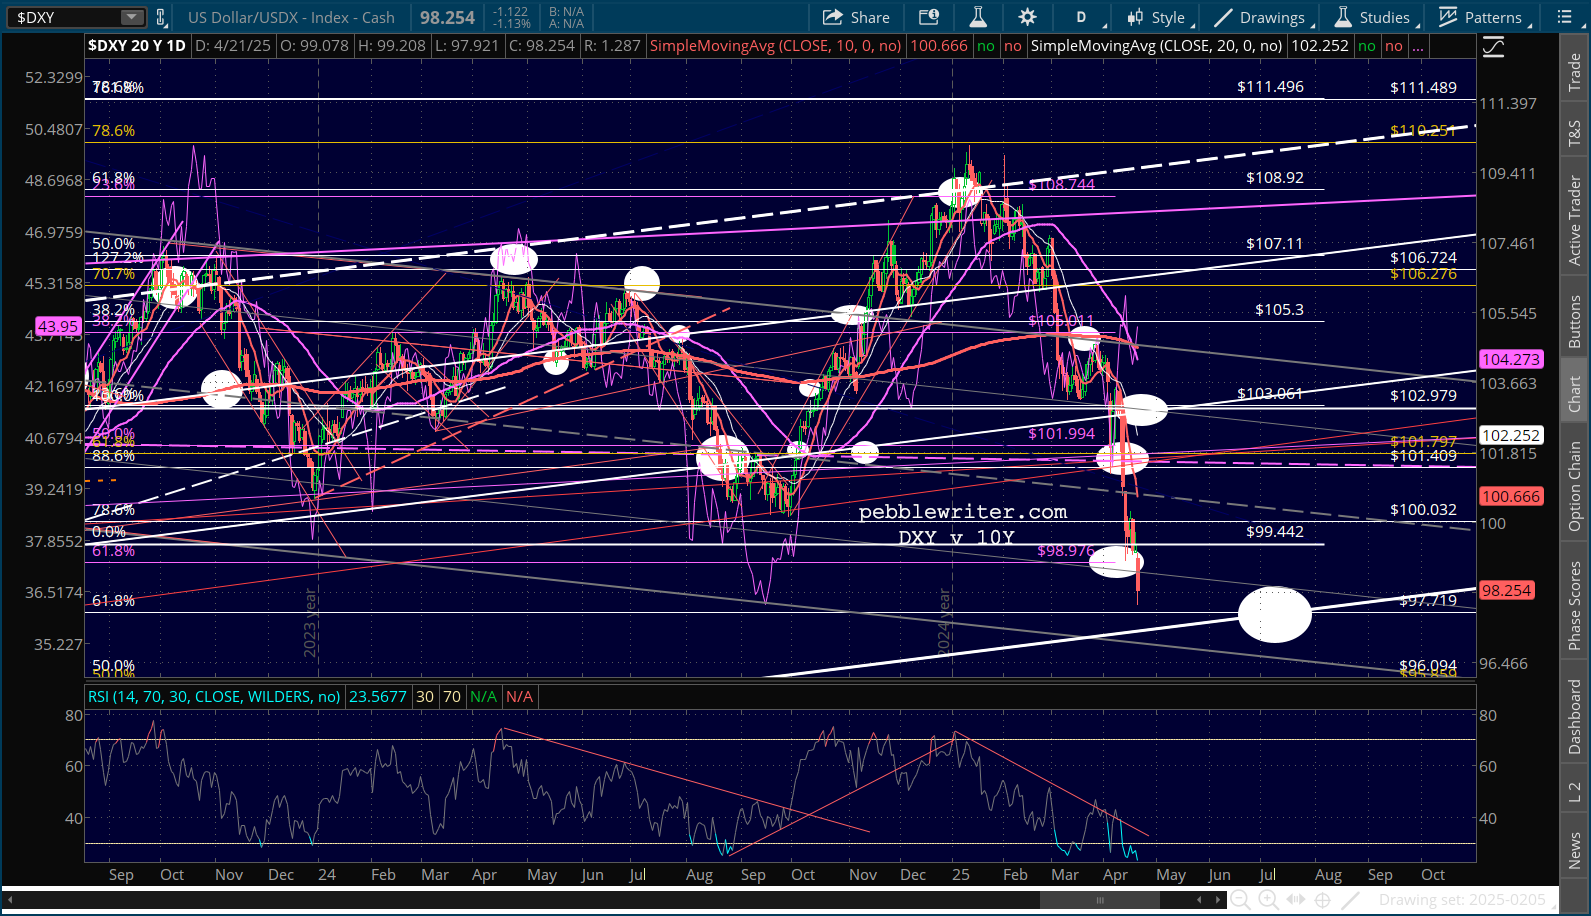
Task: Click the symbol link clip icon
Action: click(160, 17)
